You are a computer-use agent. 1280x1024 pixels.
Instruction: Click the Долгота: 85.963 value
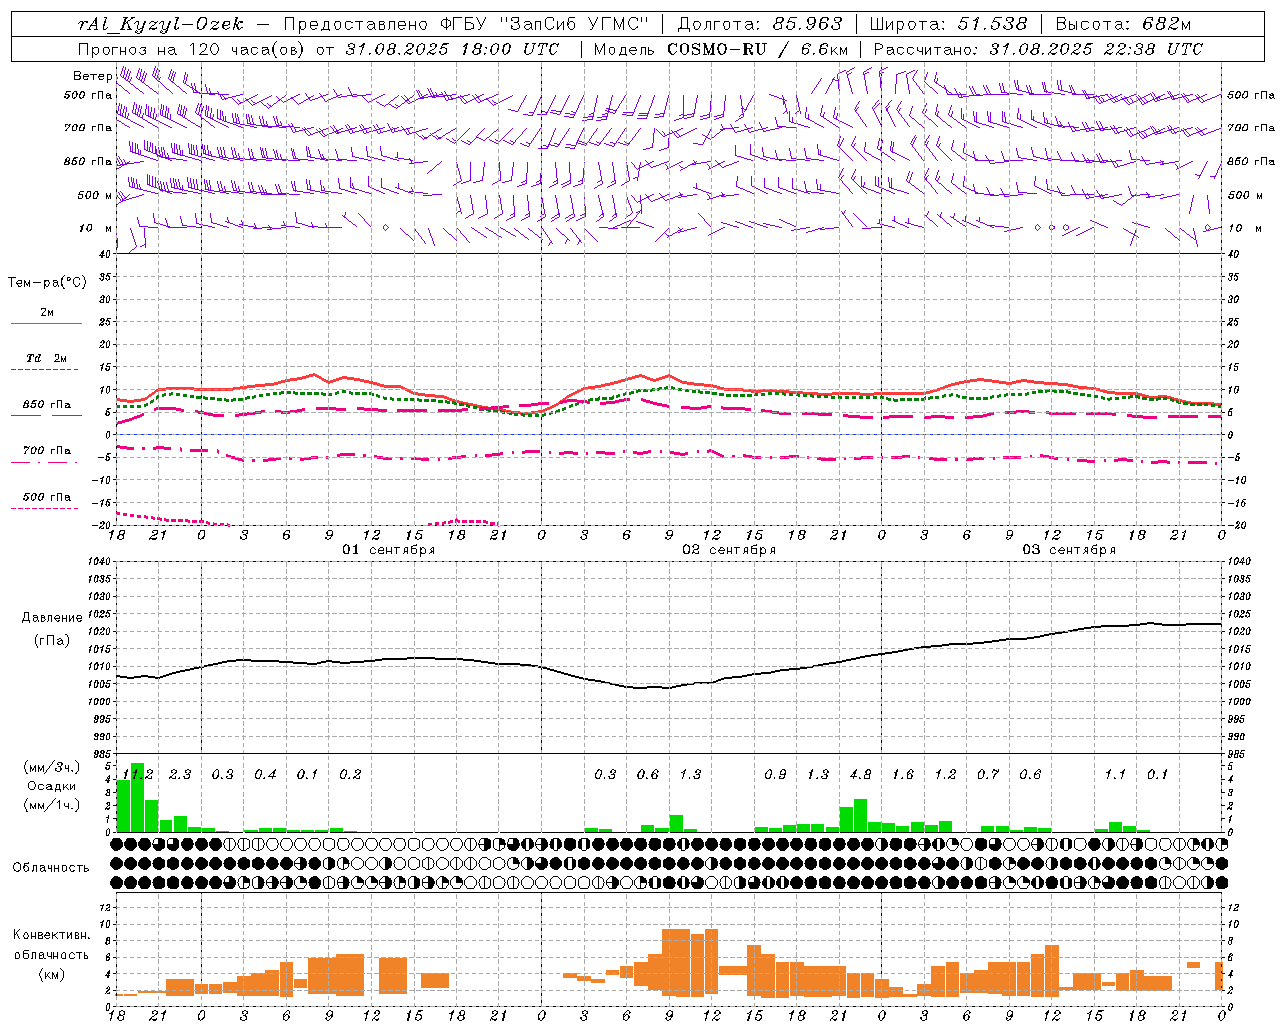[x=760, y=24]
